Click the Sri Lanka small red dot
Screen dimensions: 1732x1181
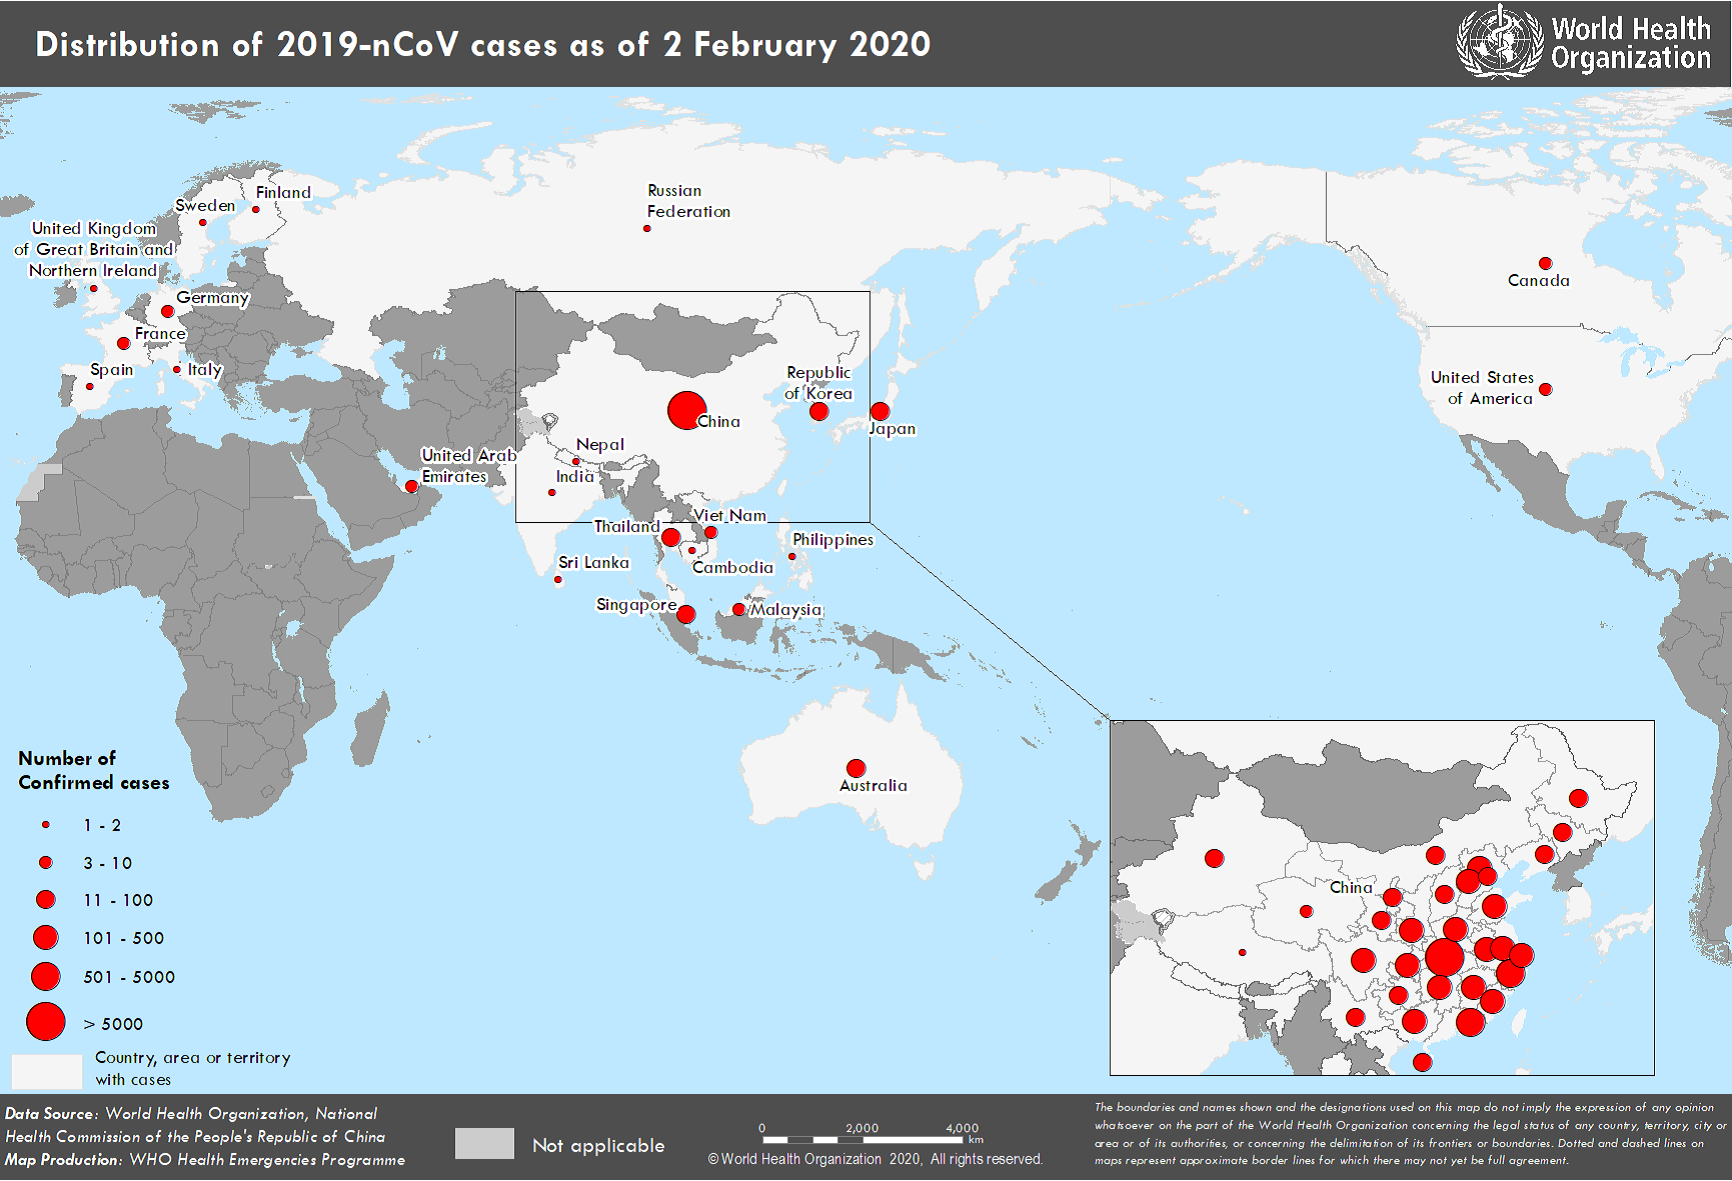point(558,579)
